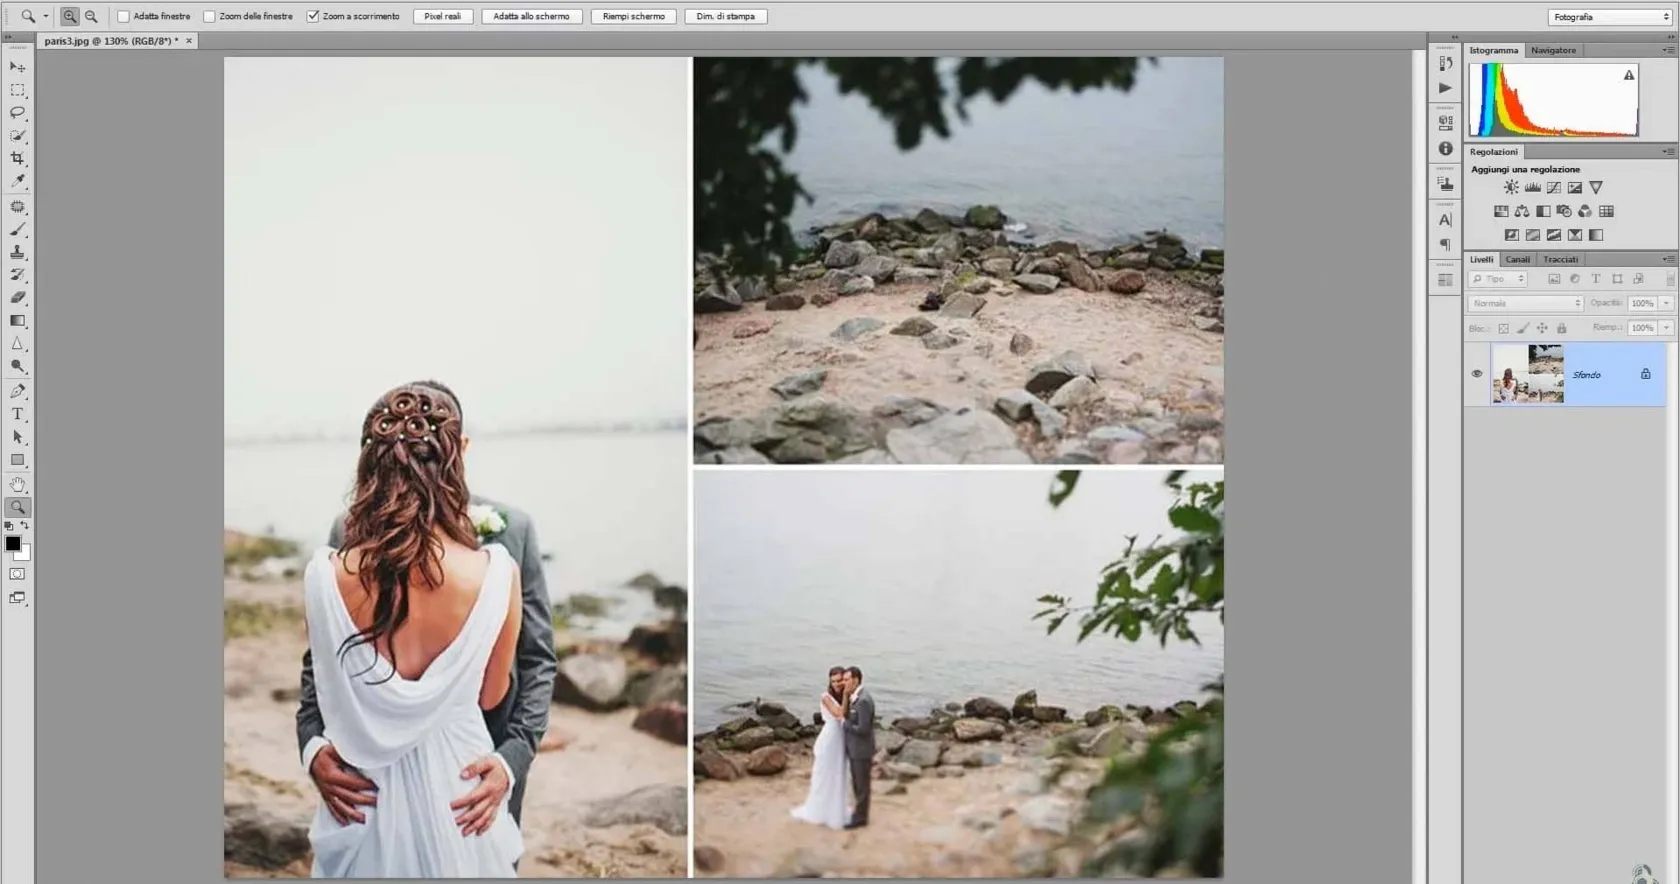The width and height of the screenshot is (1680, 884).
Task: Choose the Hand tool
Action: [x=17, y=484]
